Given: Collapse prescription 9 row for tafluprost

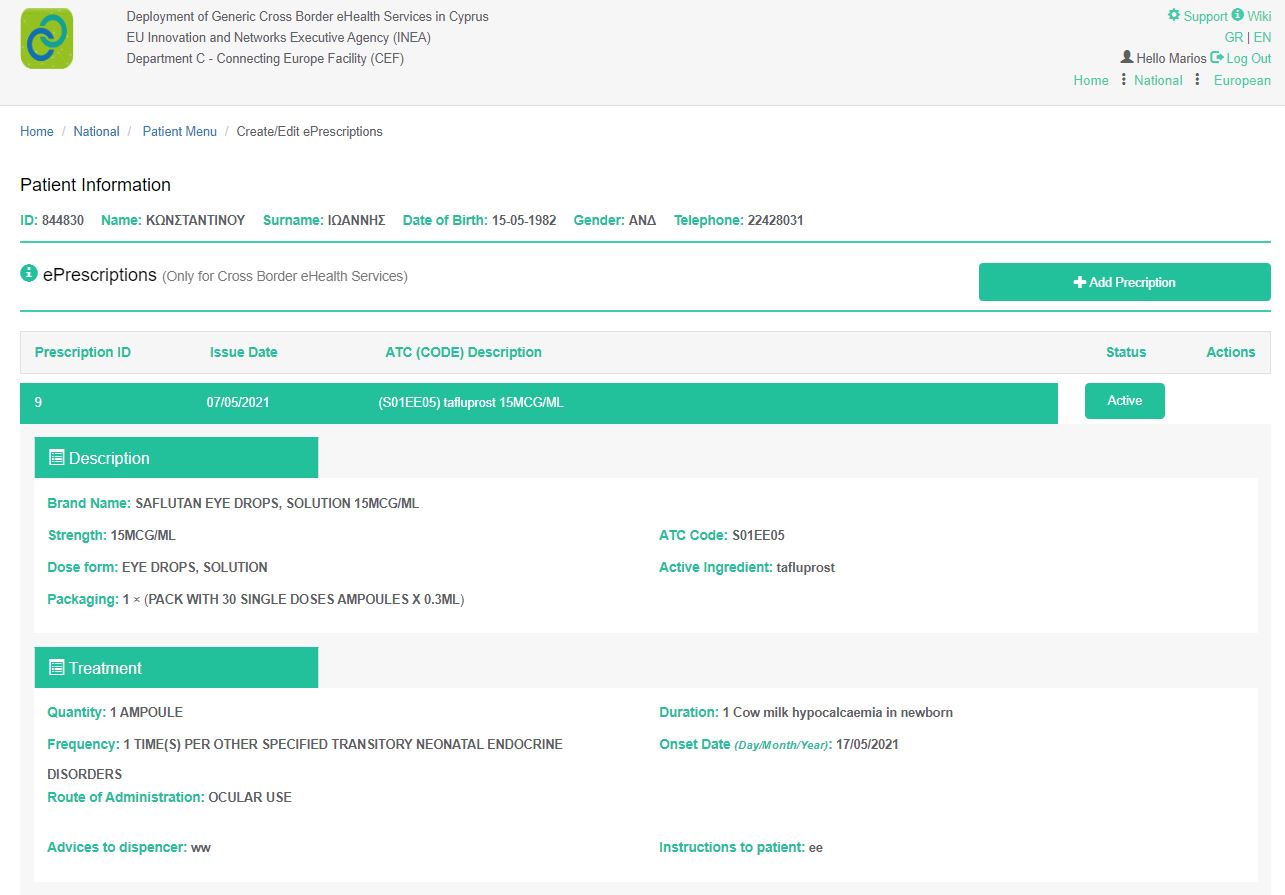Looking at the screenshot, I should pyautogui.click(x=538, y=403).
